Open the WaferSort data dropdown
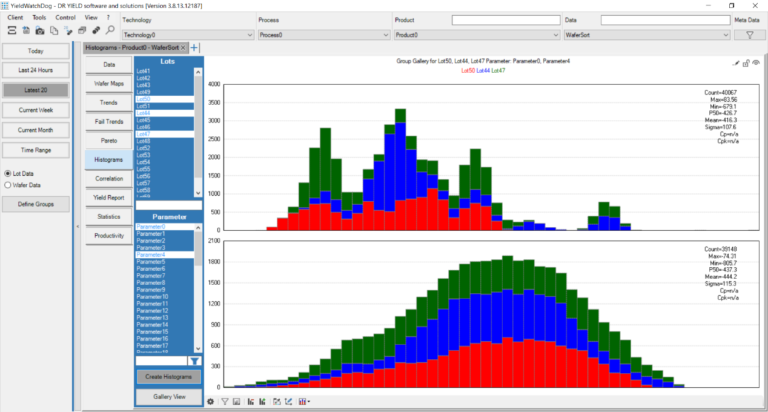Image resolution: width=768 pixels, height=412 pixels. coord(647,35)
